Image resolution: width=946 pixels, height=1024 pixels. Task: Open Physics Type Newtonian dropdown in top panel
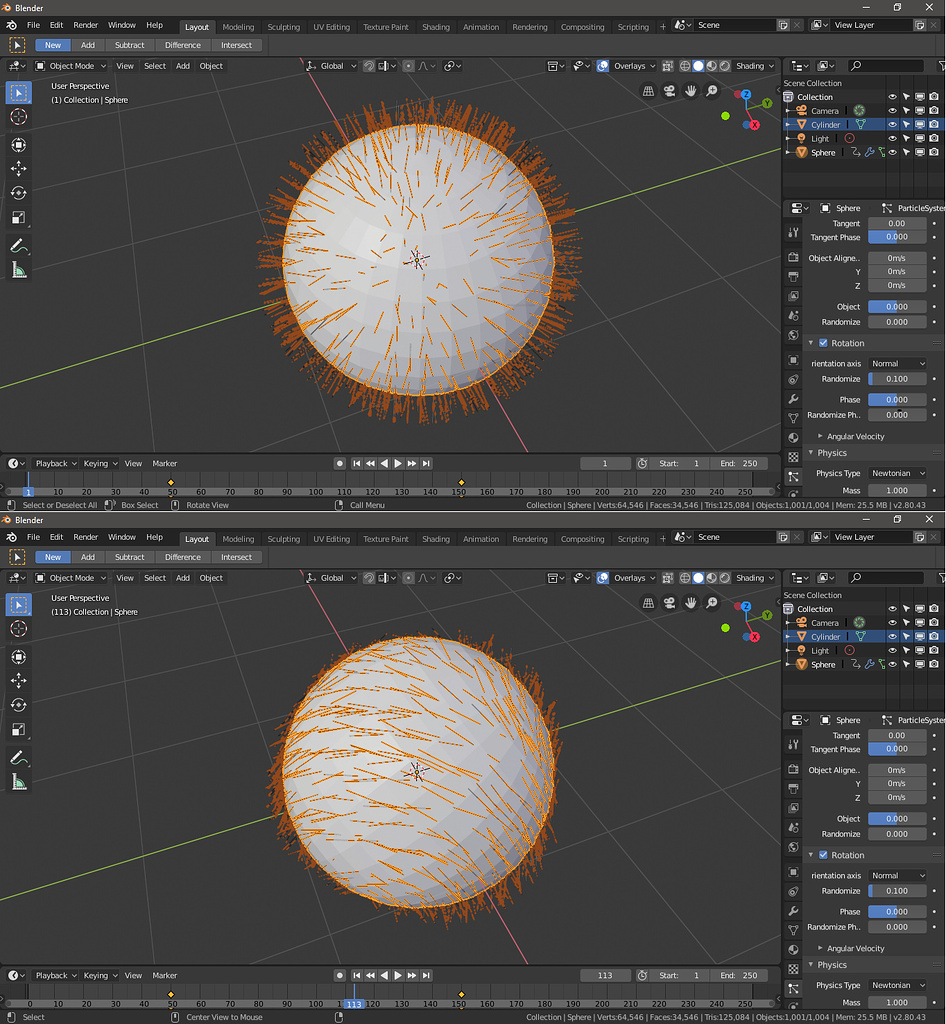(x=898, y=473)
